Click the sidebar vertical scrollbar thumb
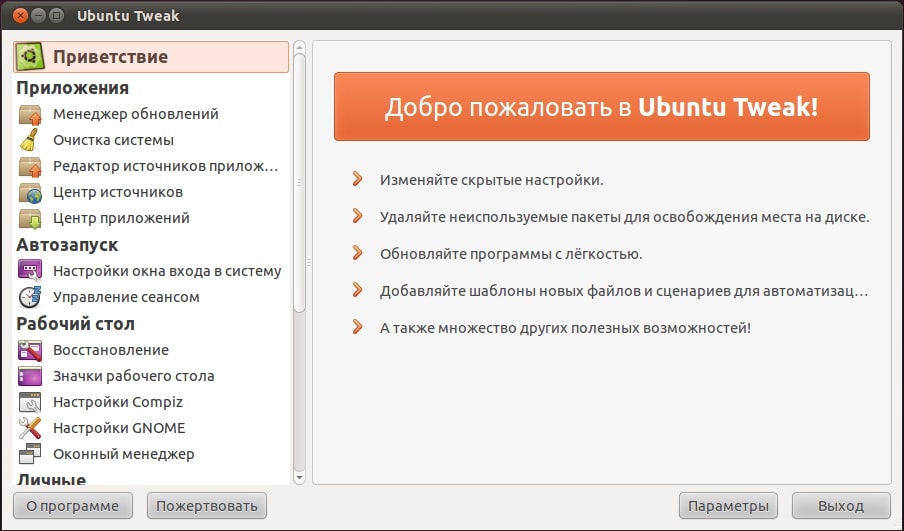The height and width of the screenshot is (531, 904). (x=299, y=182)
